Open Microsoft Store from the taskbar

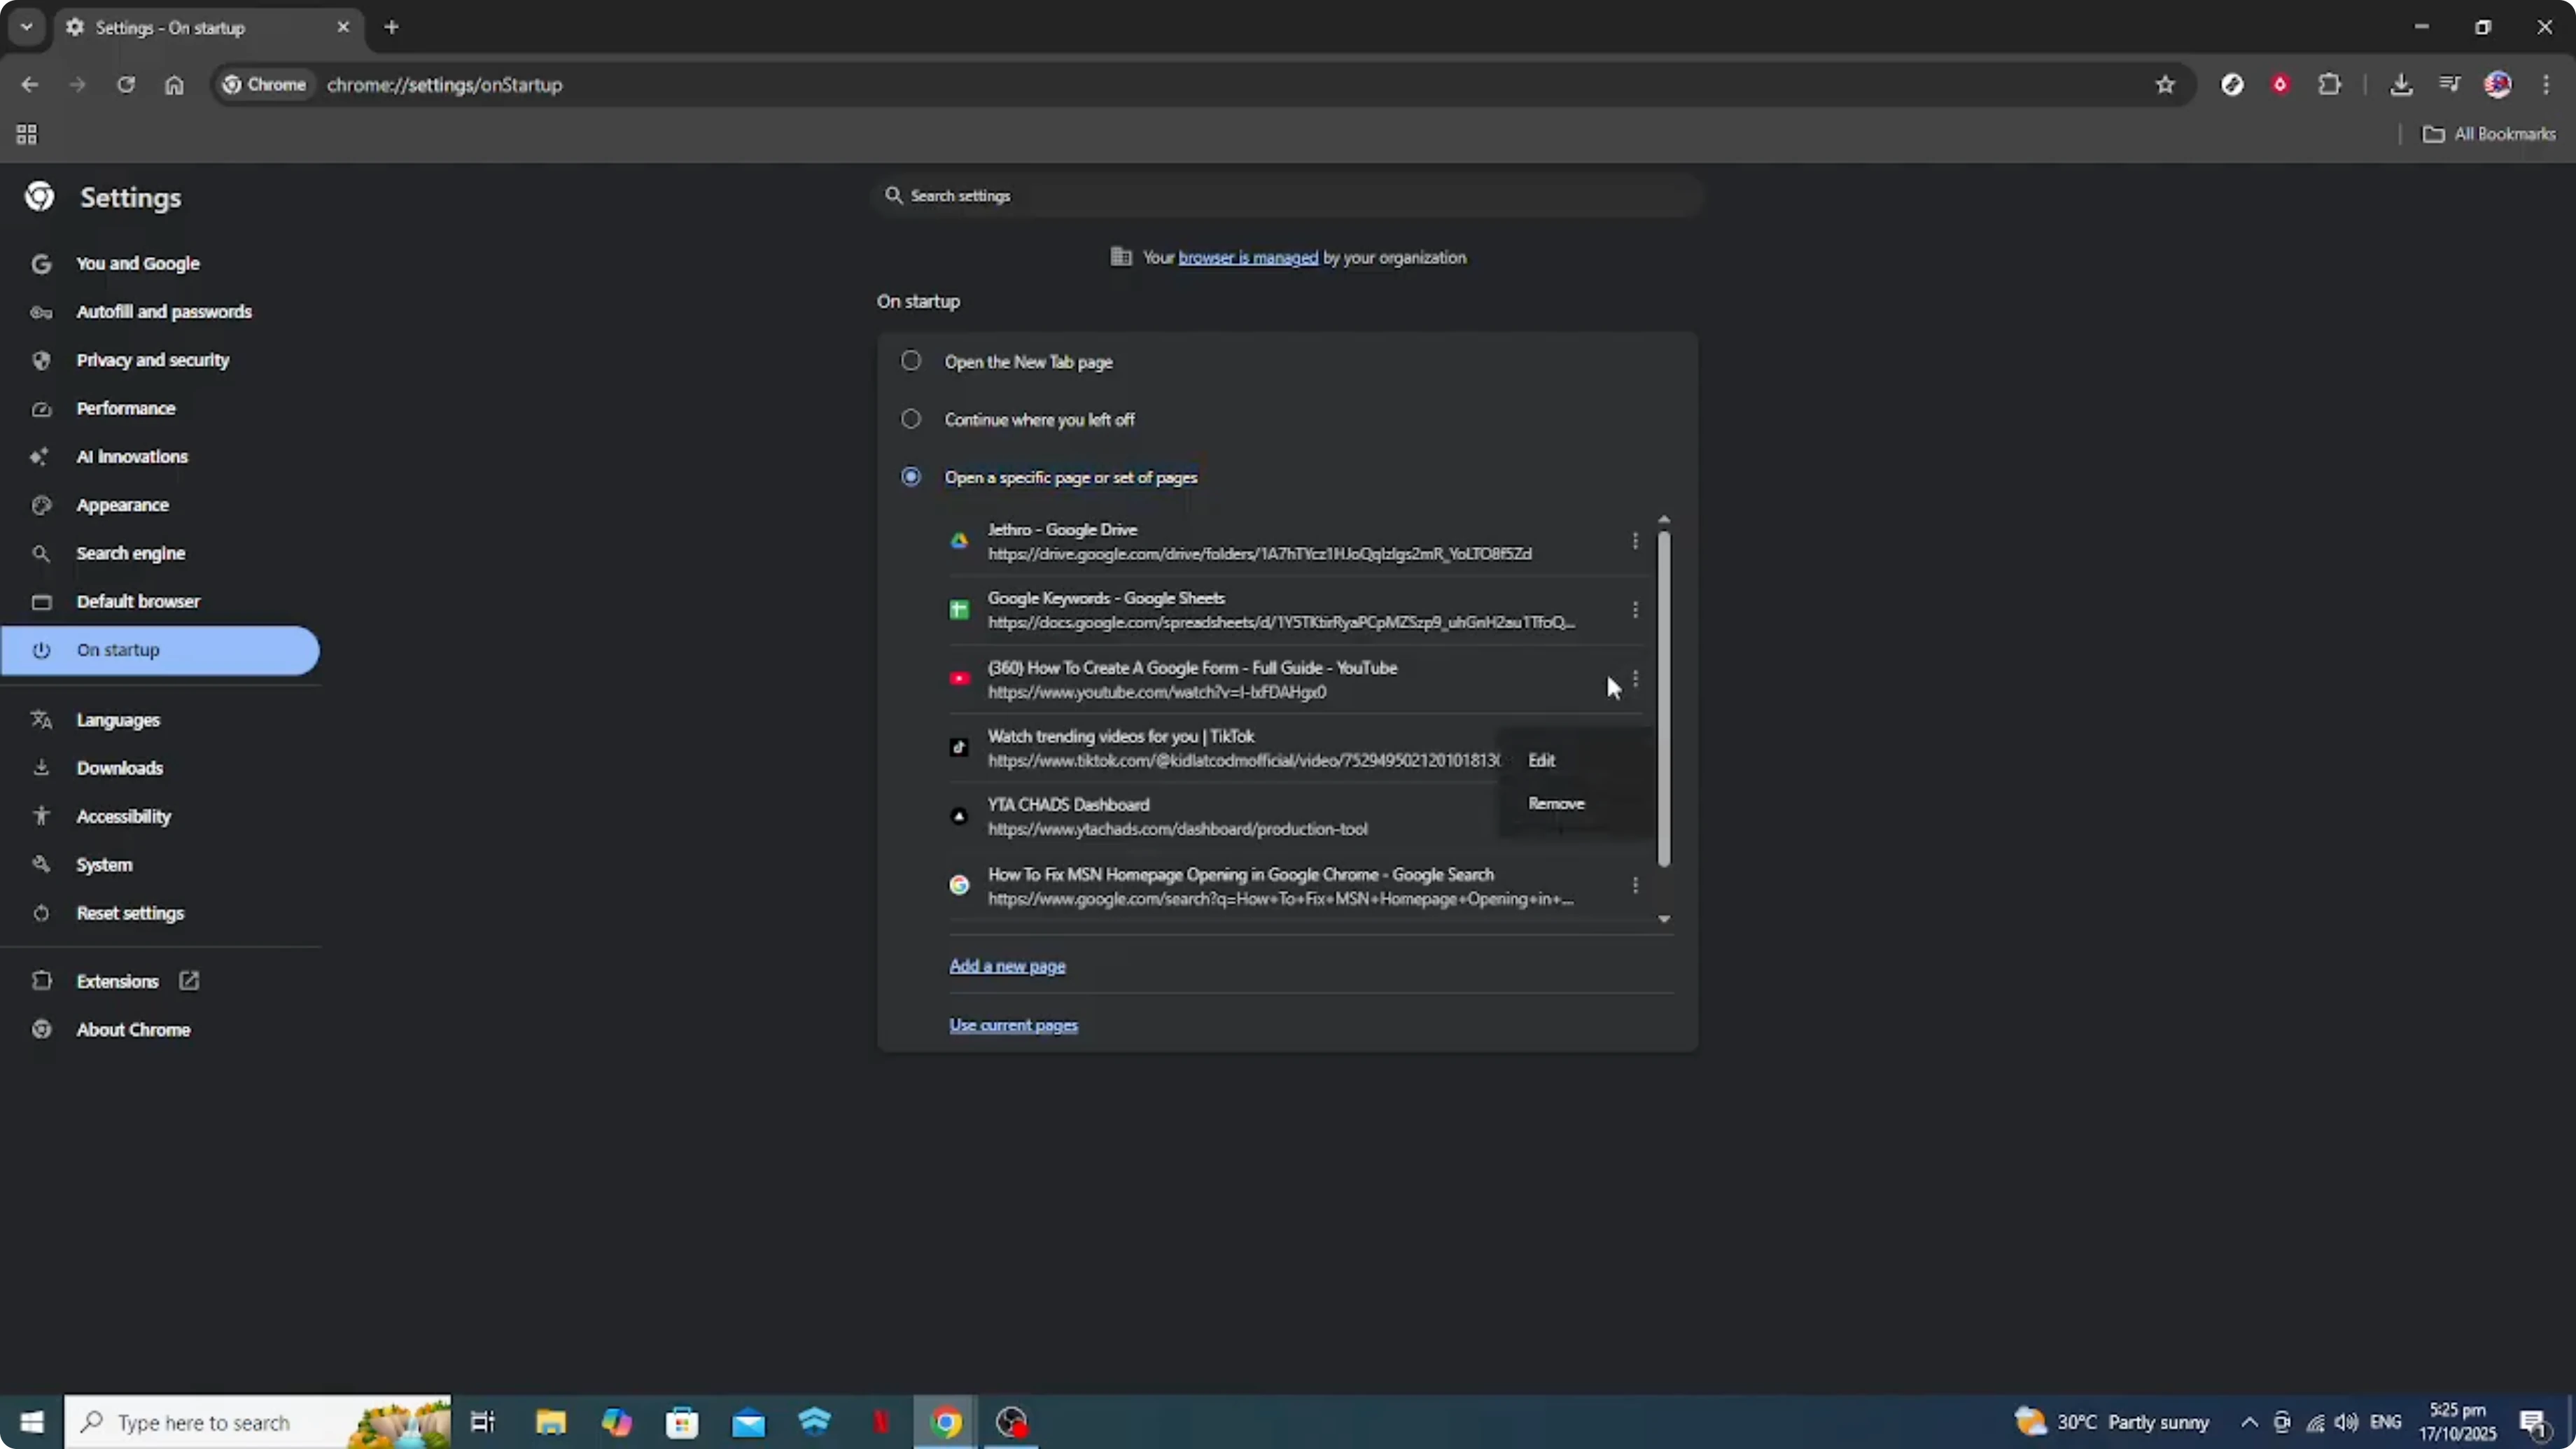click(682, 1422)
